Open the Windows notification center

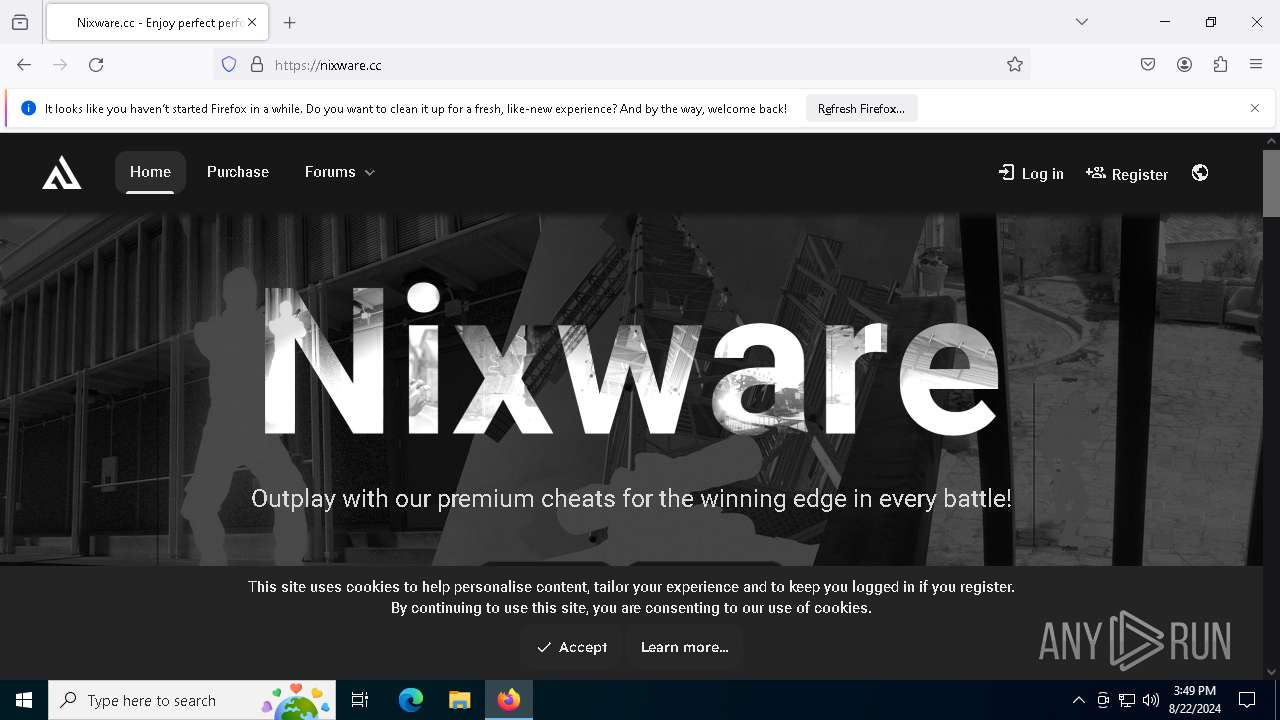point(1247,700)
